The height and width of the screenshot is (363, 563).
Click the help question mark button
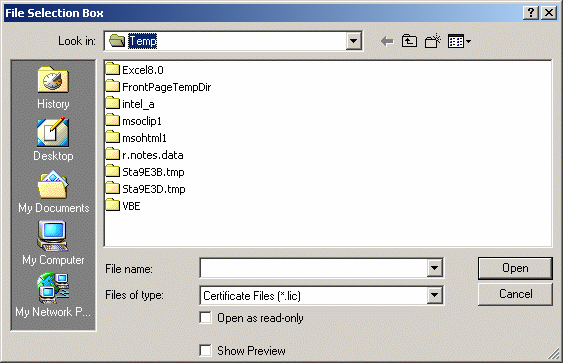(531, 13)
